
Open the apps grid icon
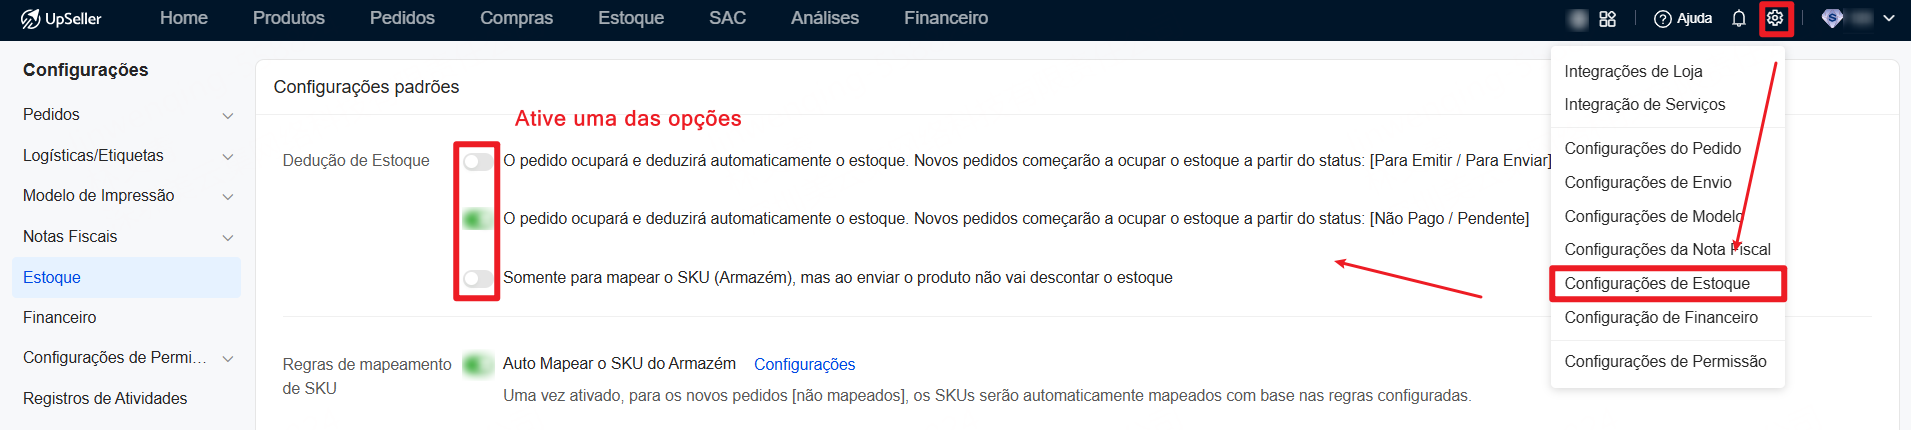click(x=1607, y=18)
